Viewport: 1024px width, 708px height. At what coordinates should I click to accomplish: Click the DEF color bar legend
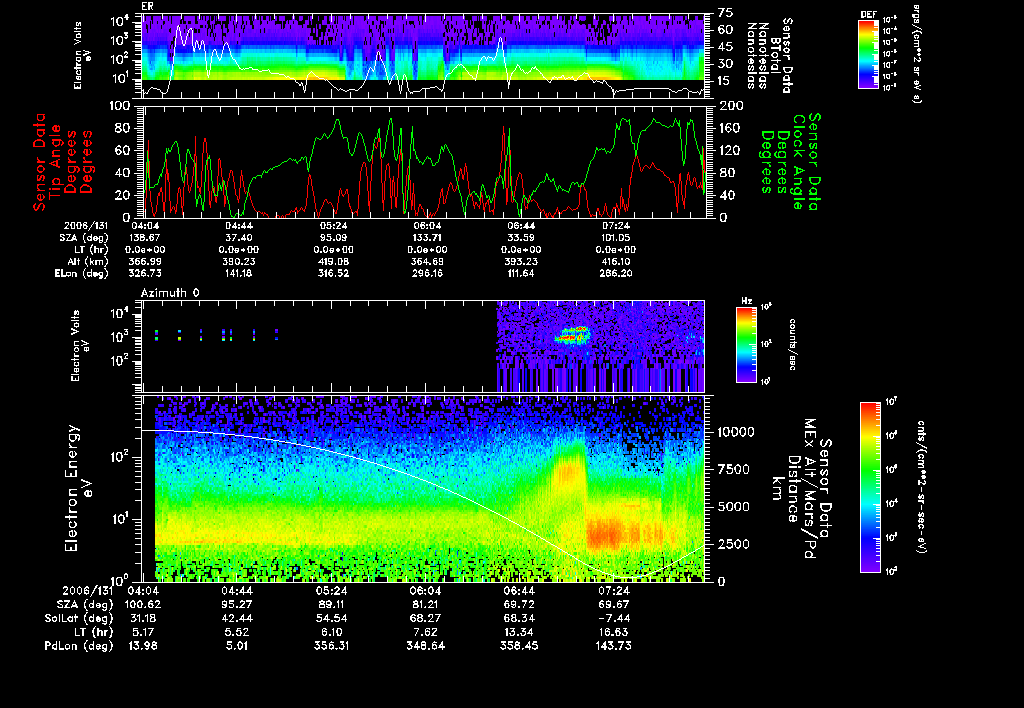pos(868,54)
